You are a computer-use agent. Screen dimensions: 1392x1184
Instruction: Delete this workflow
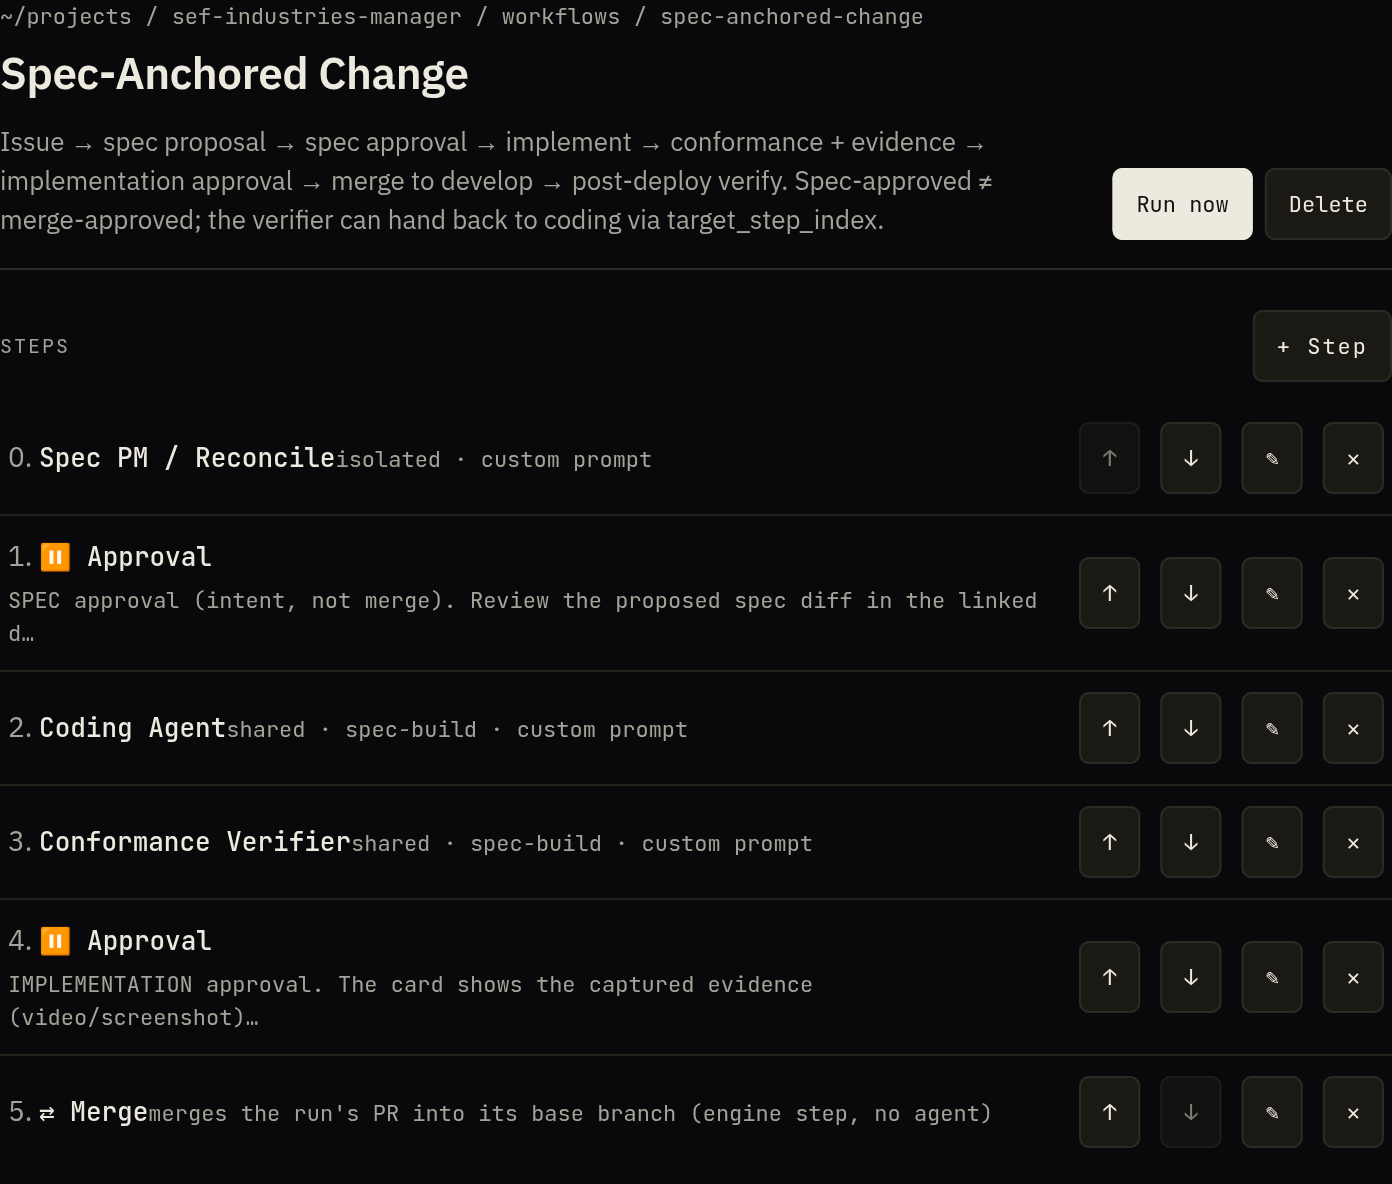[x=1328, y=204]
